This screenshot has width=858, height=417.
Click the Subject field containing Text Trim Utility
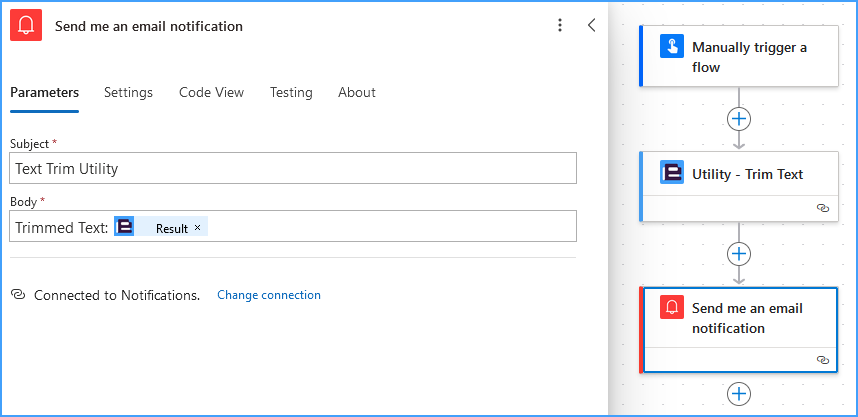click(x=293, y=169)
